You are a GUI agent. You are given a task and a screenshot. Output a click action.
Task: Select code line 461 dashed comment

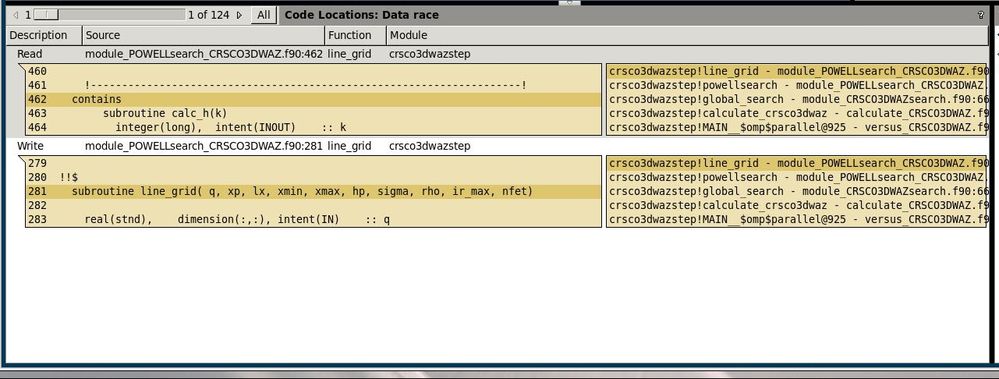pos(313,85)
